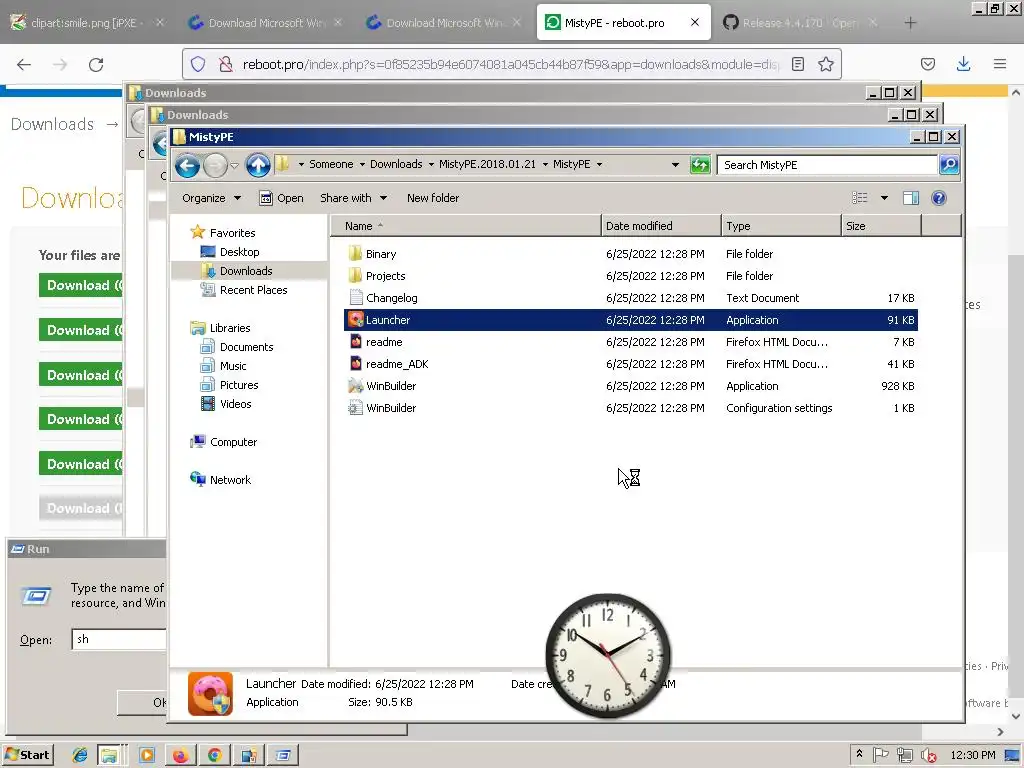Click Open in explorer toolbar

(x=281, y=198)
